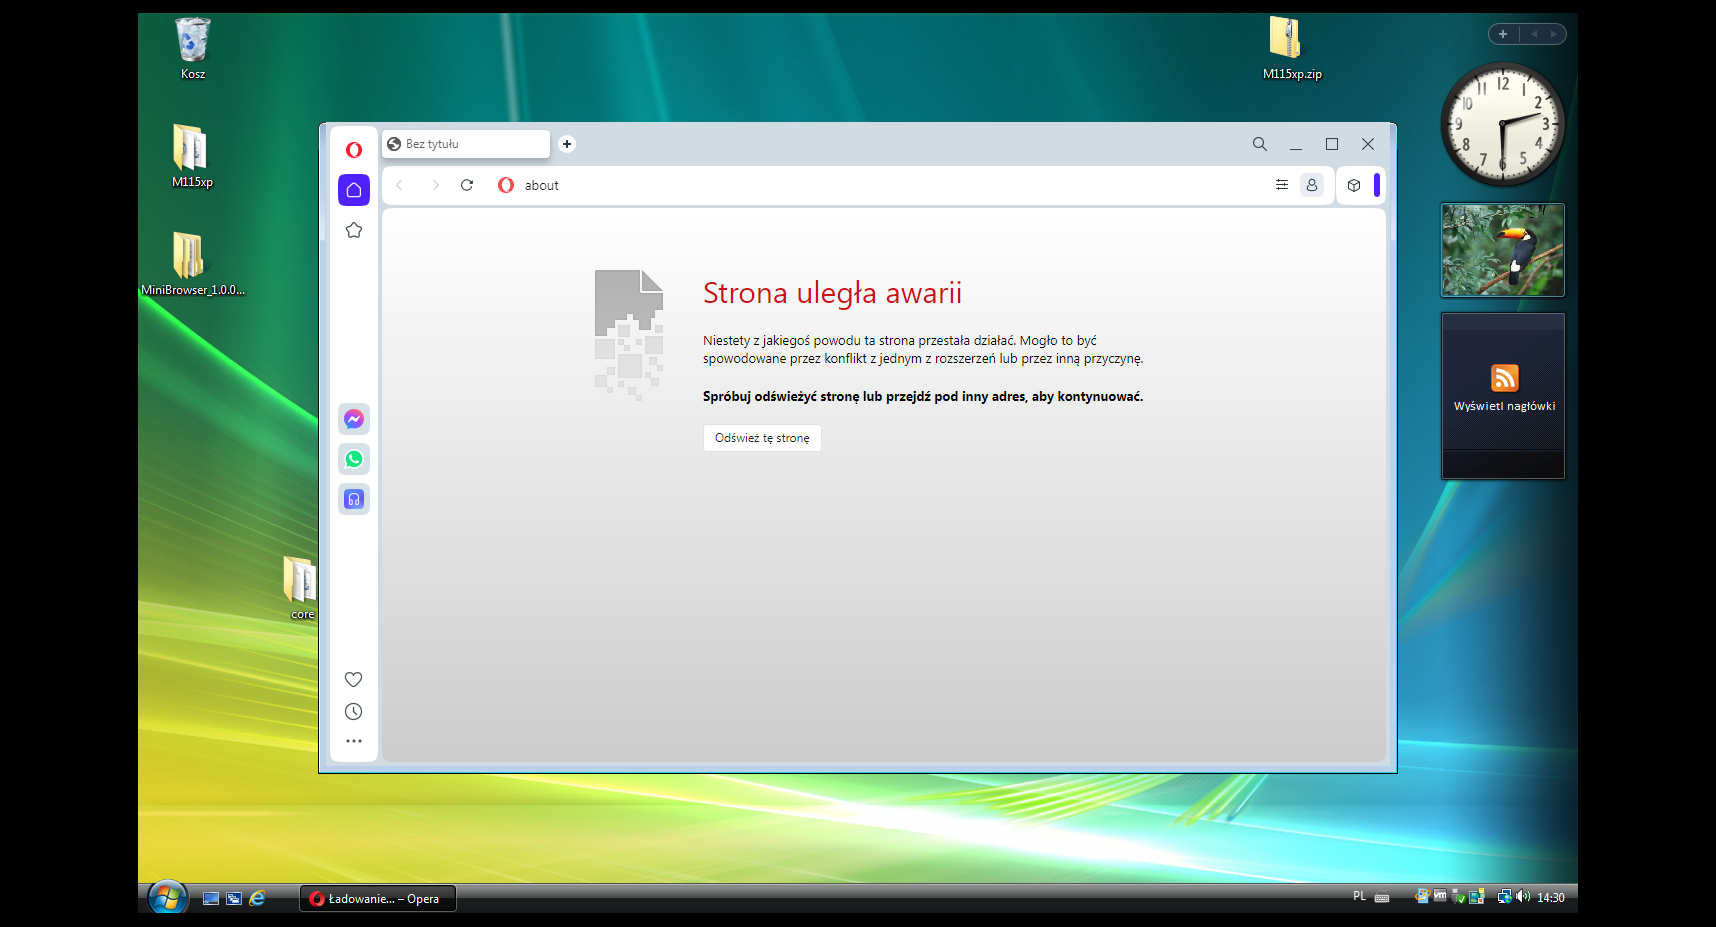This screenshot has width=1716, height=927.
Task: Click the taskbar clock showing 14:30
Action: pyautogui.click(x=1551, y=898)
